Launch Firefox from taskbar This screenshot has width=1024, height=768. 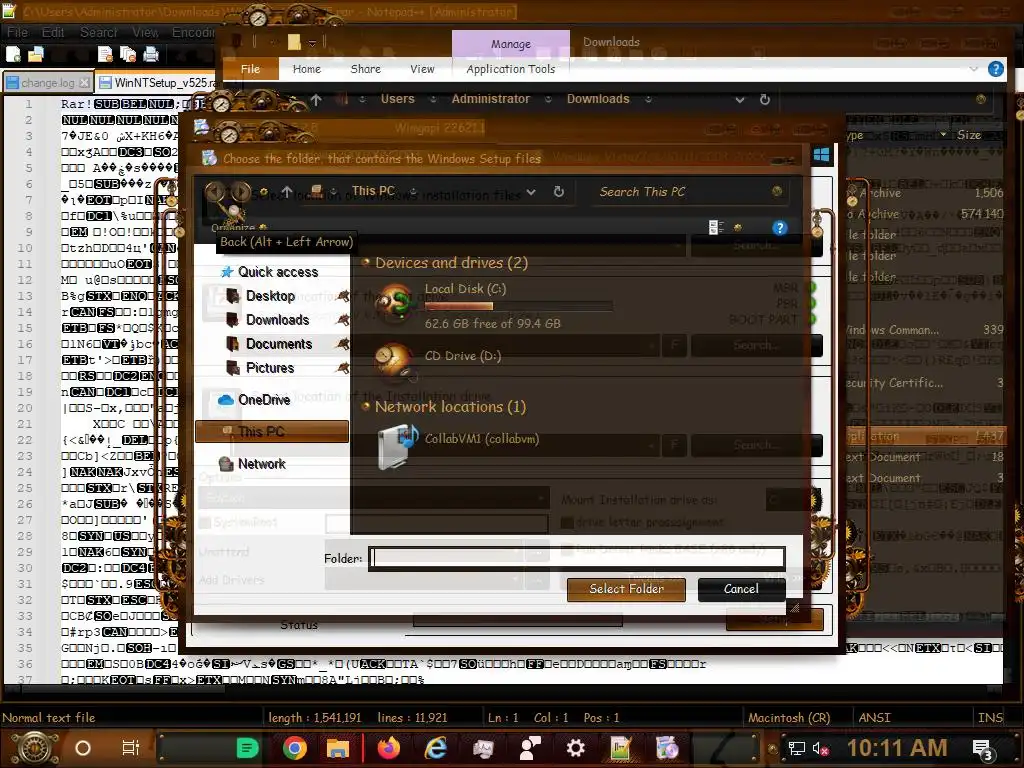388,748
